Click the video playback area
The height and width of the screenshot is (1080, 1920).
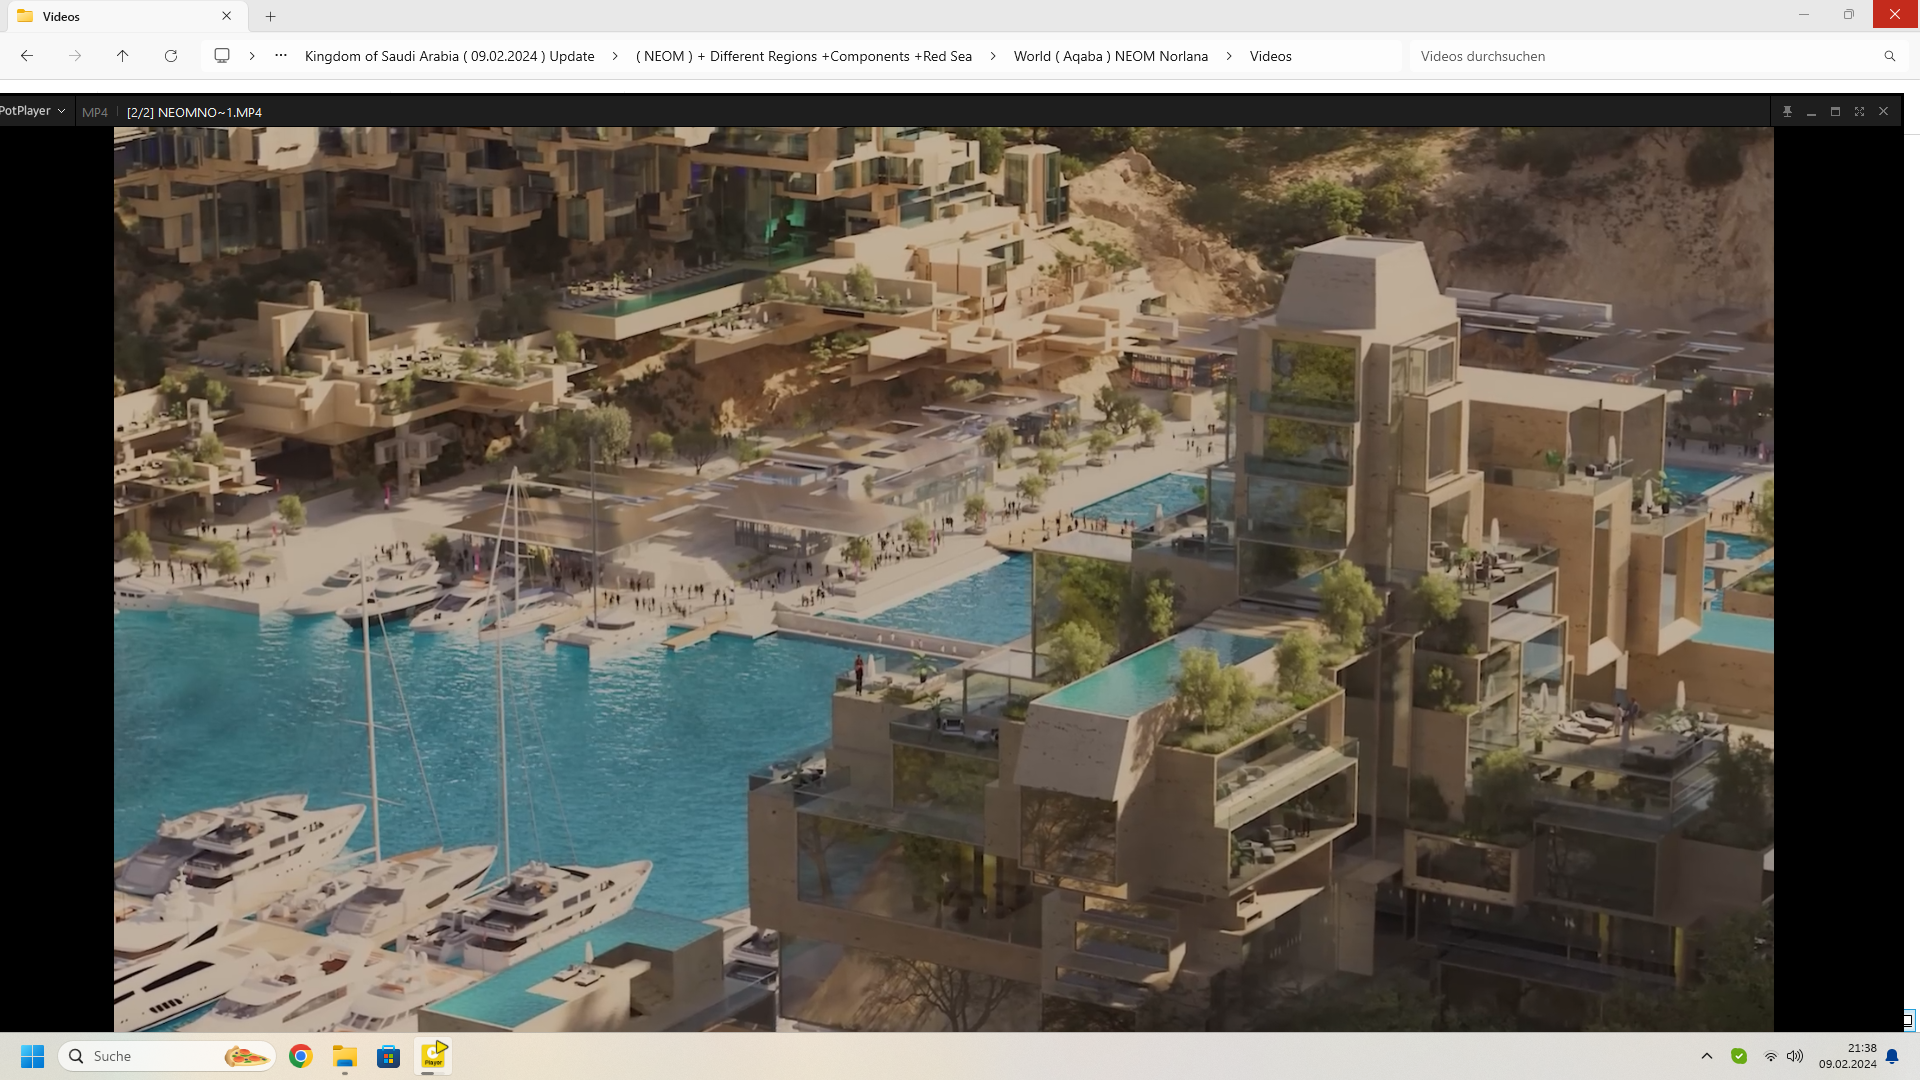tap(943, 579)
